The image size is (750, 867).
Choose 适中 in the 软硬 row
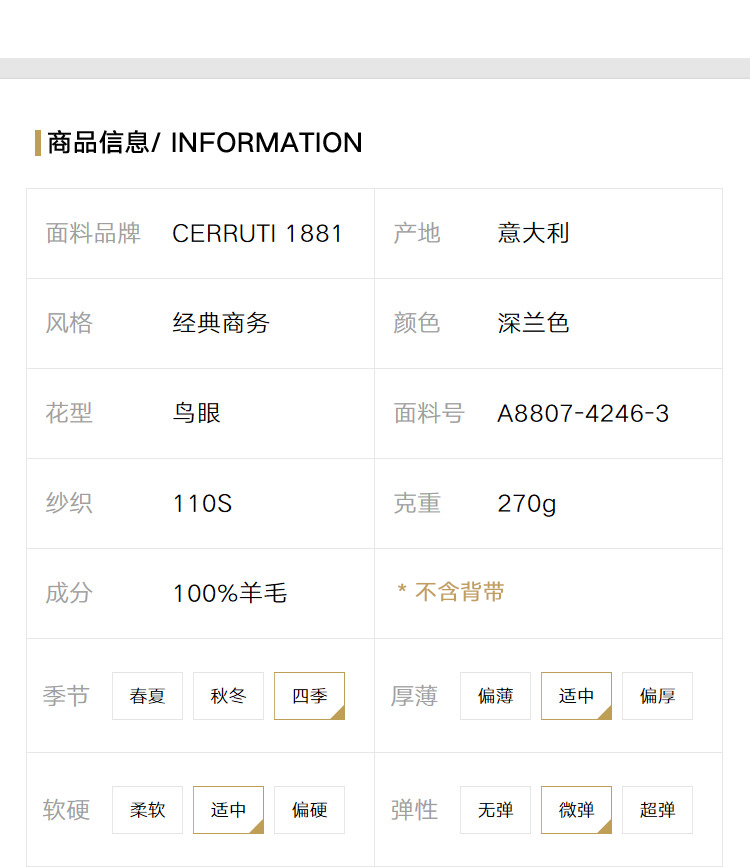click(228, 809)
